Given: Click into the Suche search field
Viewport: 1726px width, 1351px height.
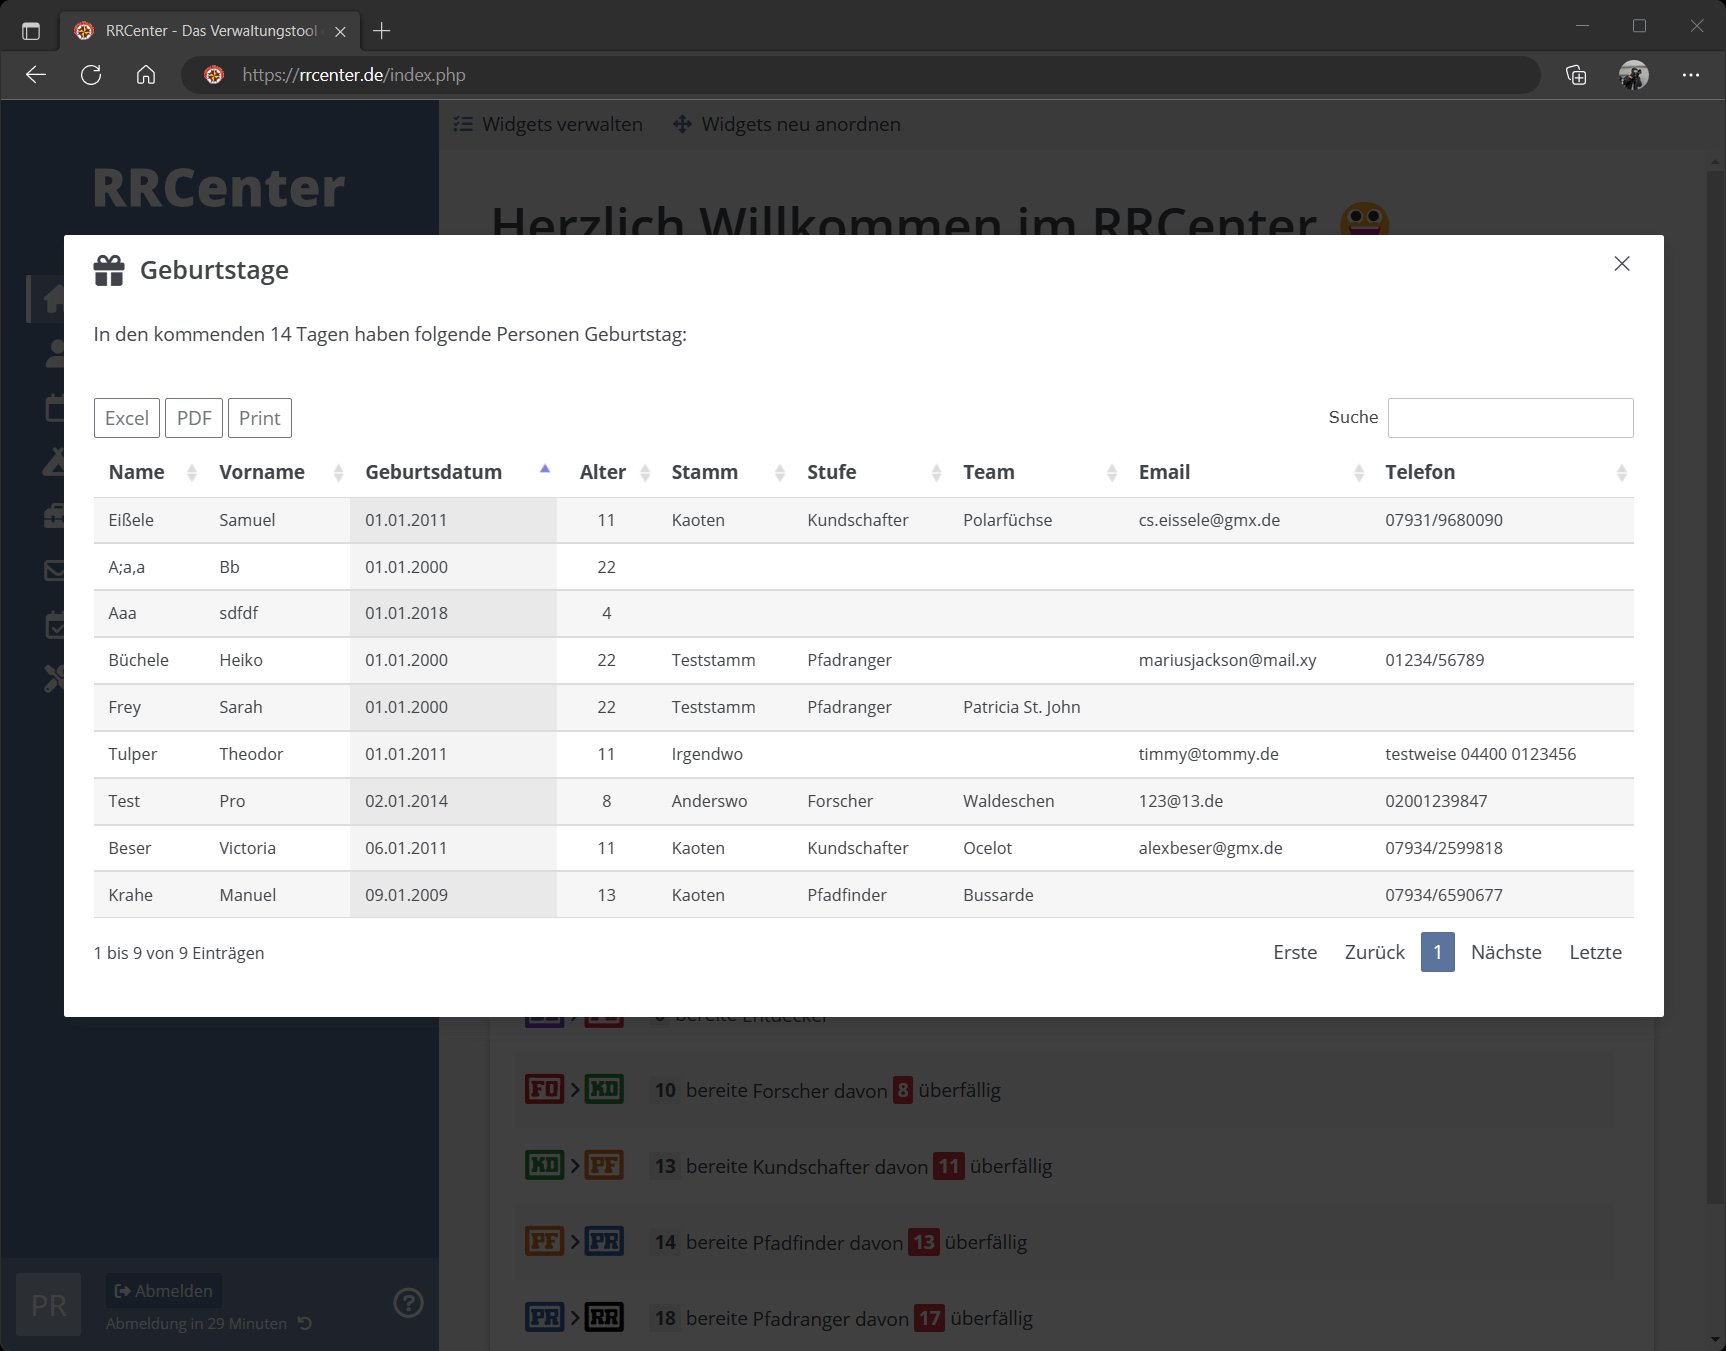Looking at the screenshot, I should tap(1509, 418).
